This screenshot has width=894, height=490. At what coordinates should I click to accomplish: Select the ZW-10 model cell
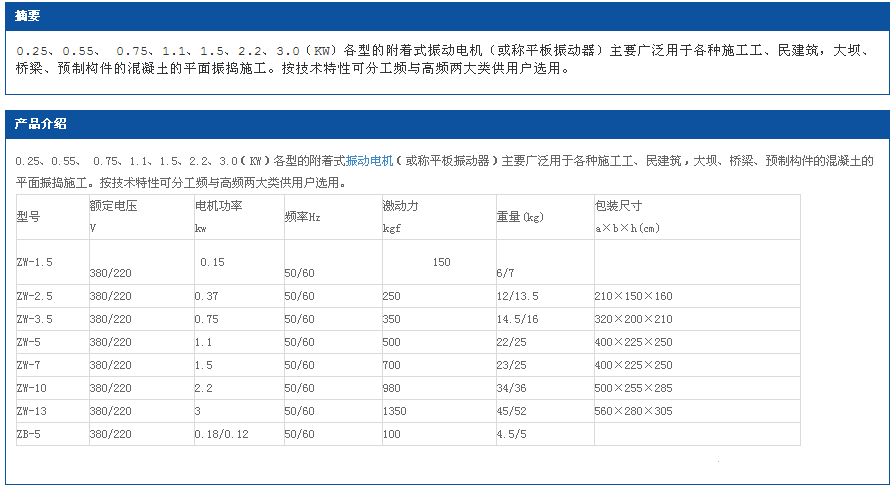[31, 388]
